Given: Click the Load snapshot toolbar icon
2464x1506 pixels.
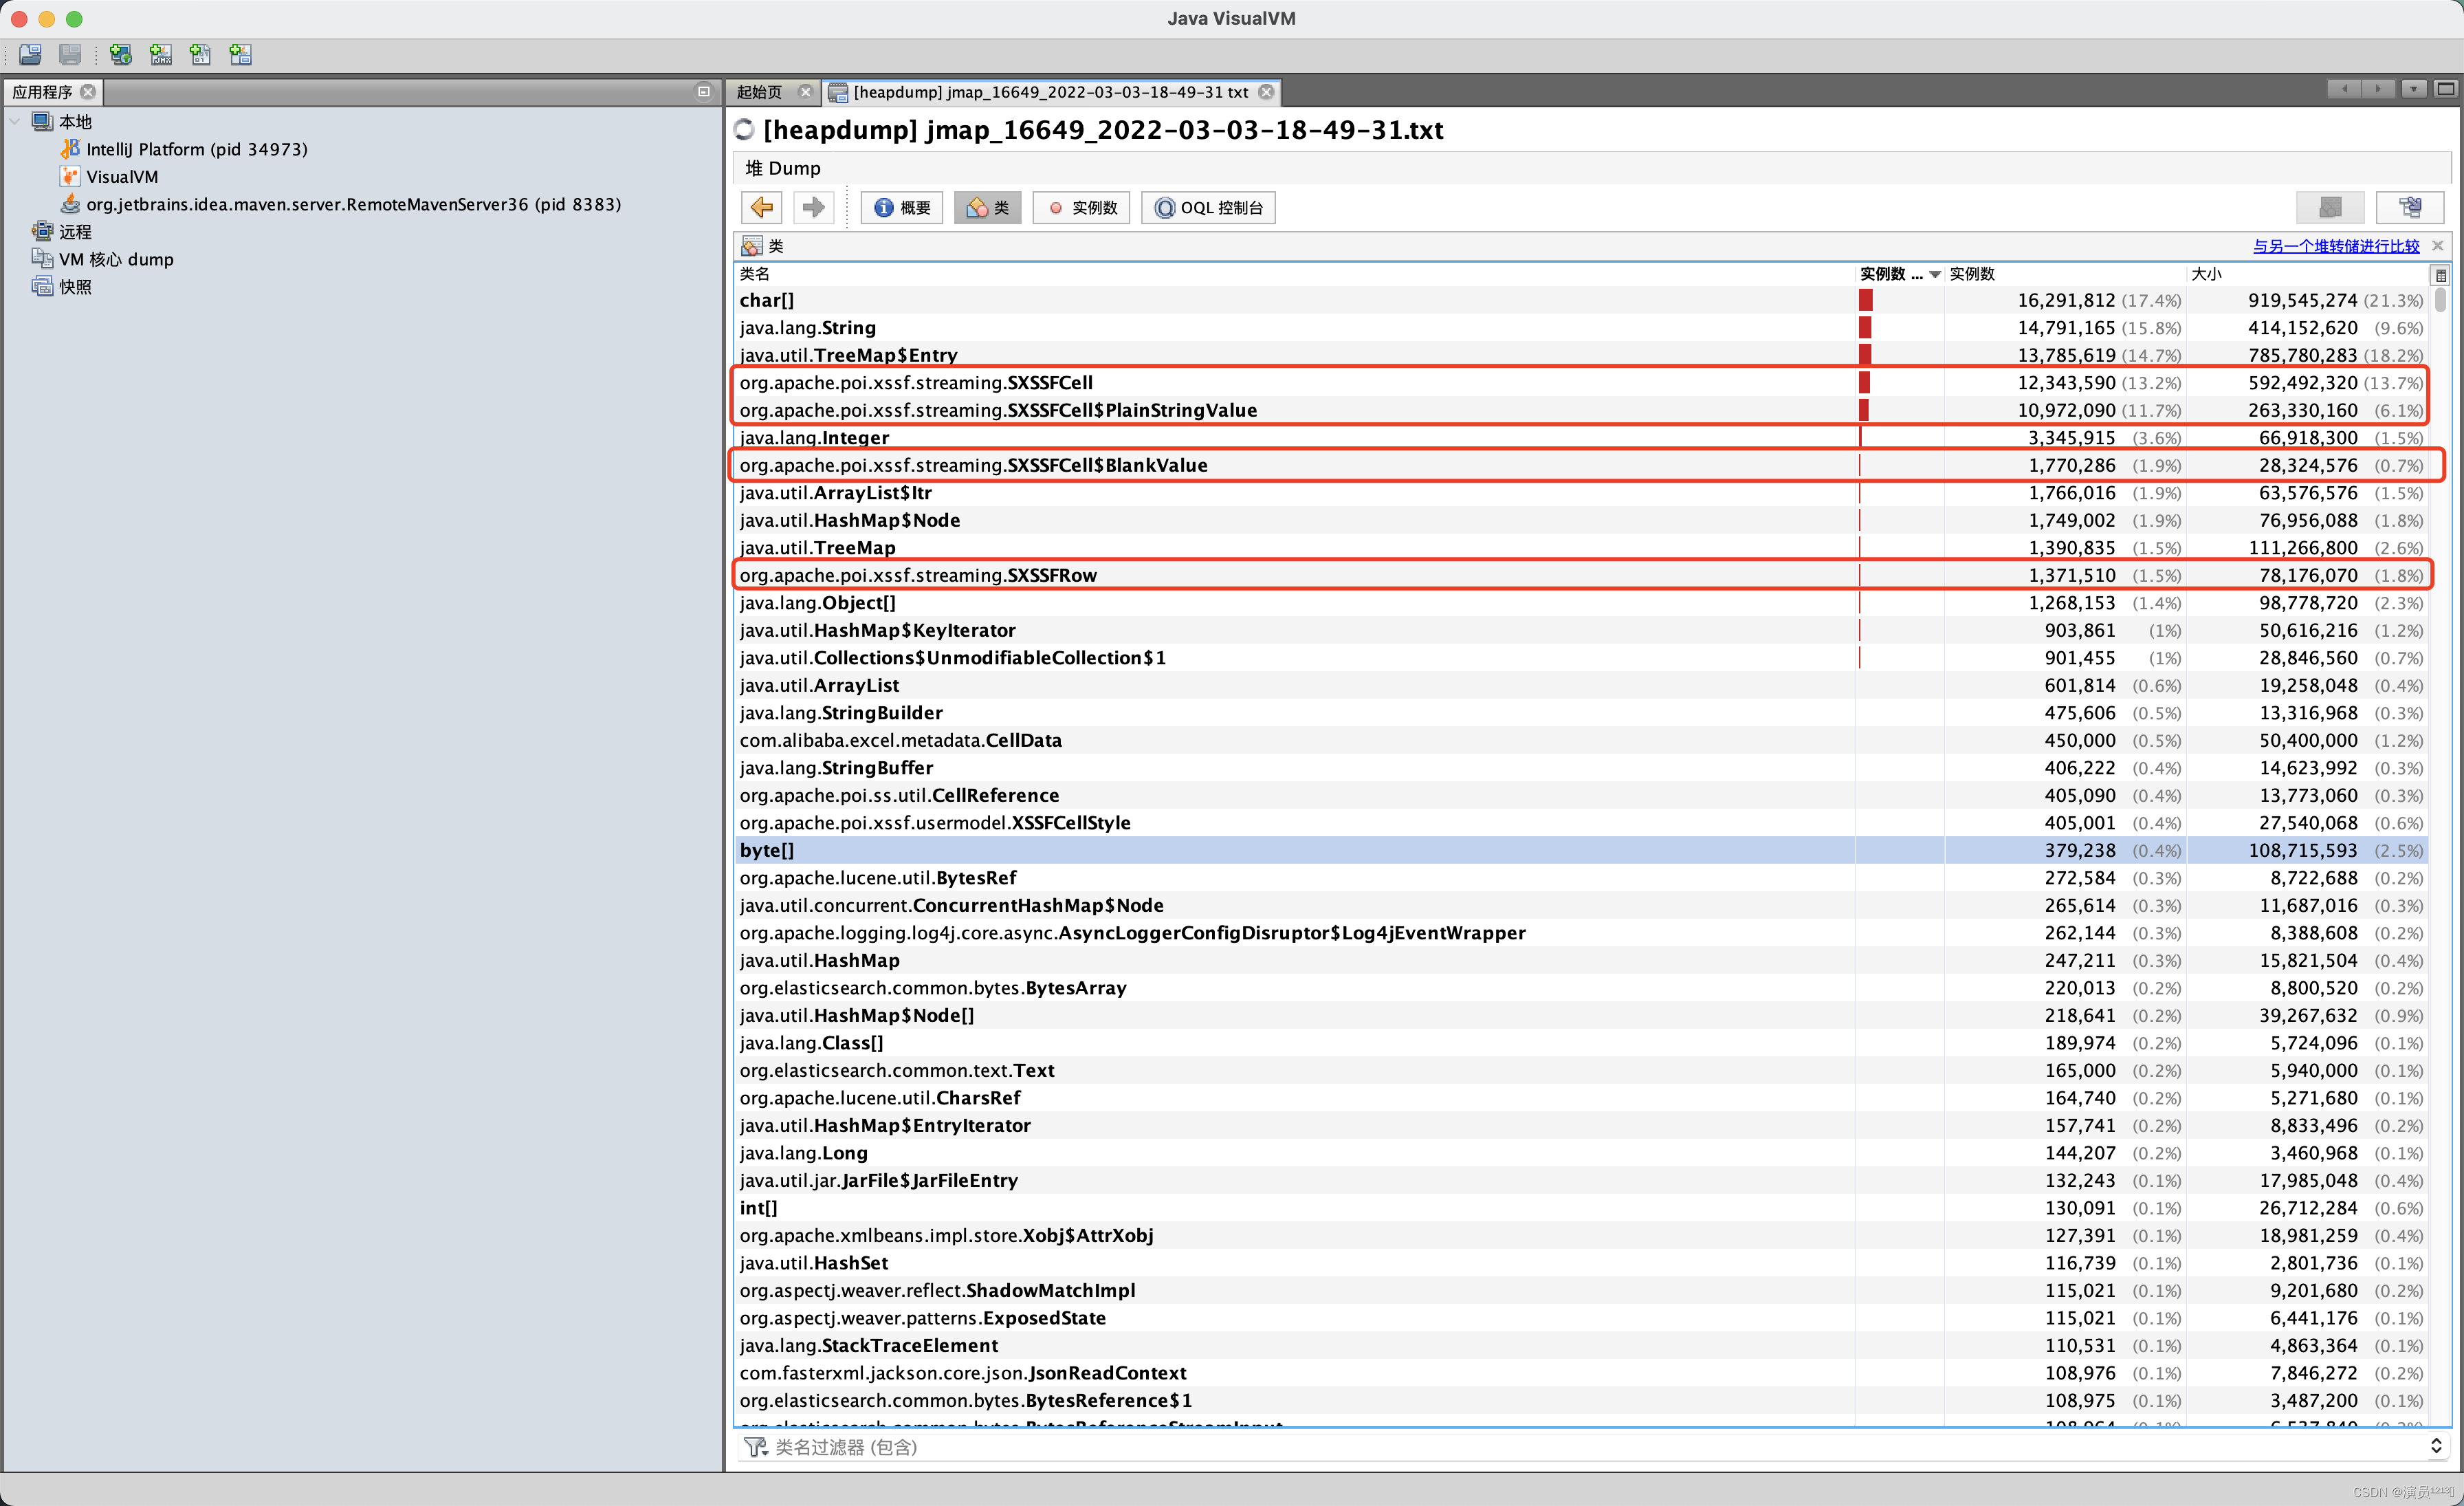Looking at the screenshot, I should point(30,54).
